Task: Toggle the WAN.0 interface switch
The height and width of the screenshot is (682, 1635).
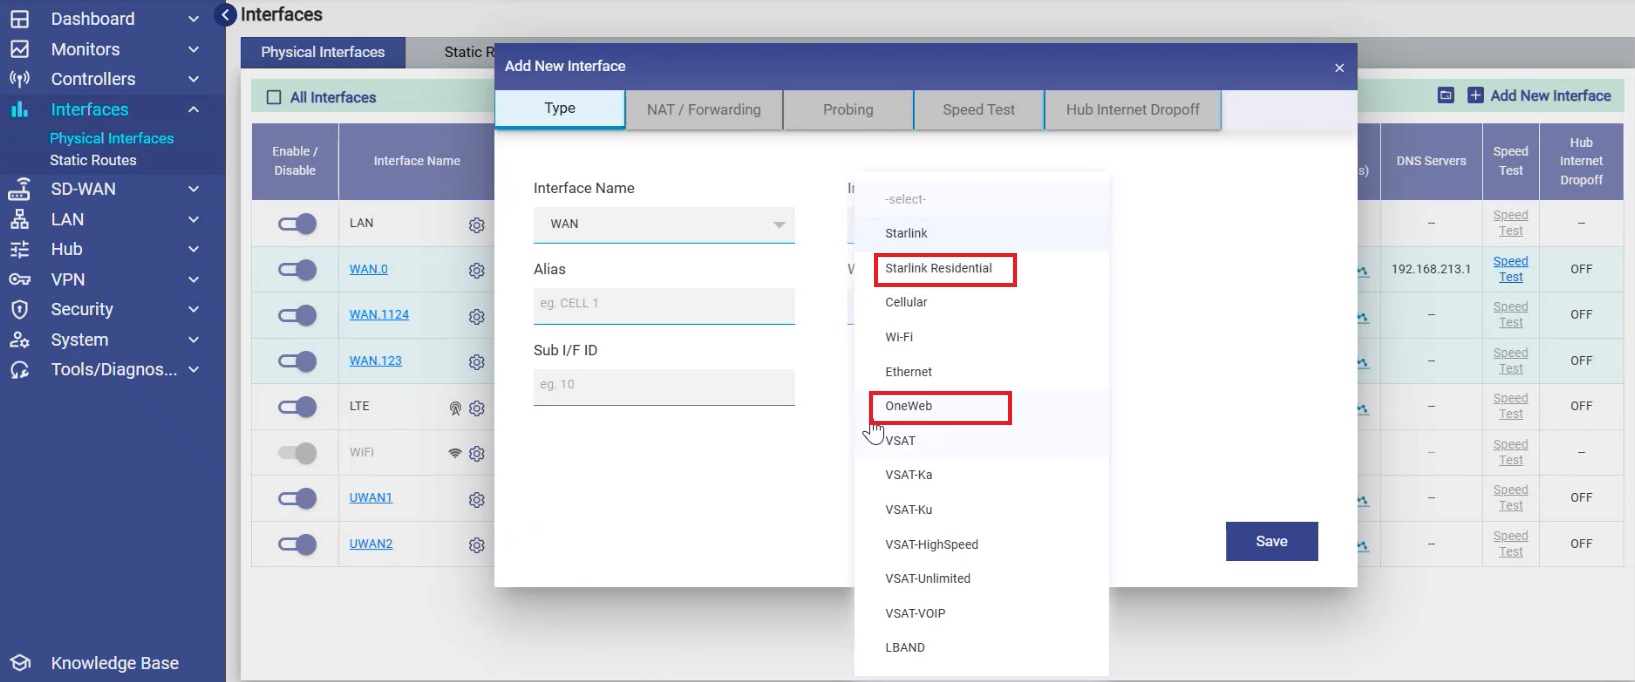Action: click(x=297, y=270)
